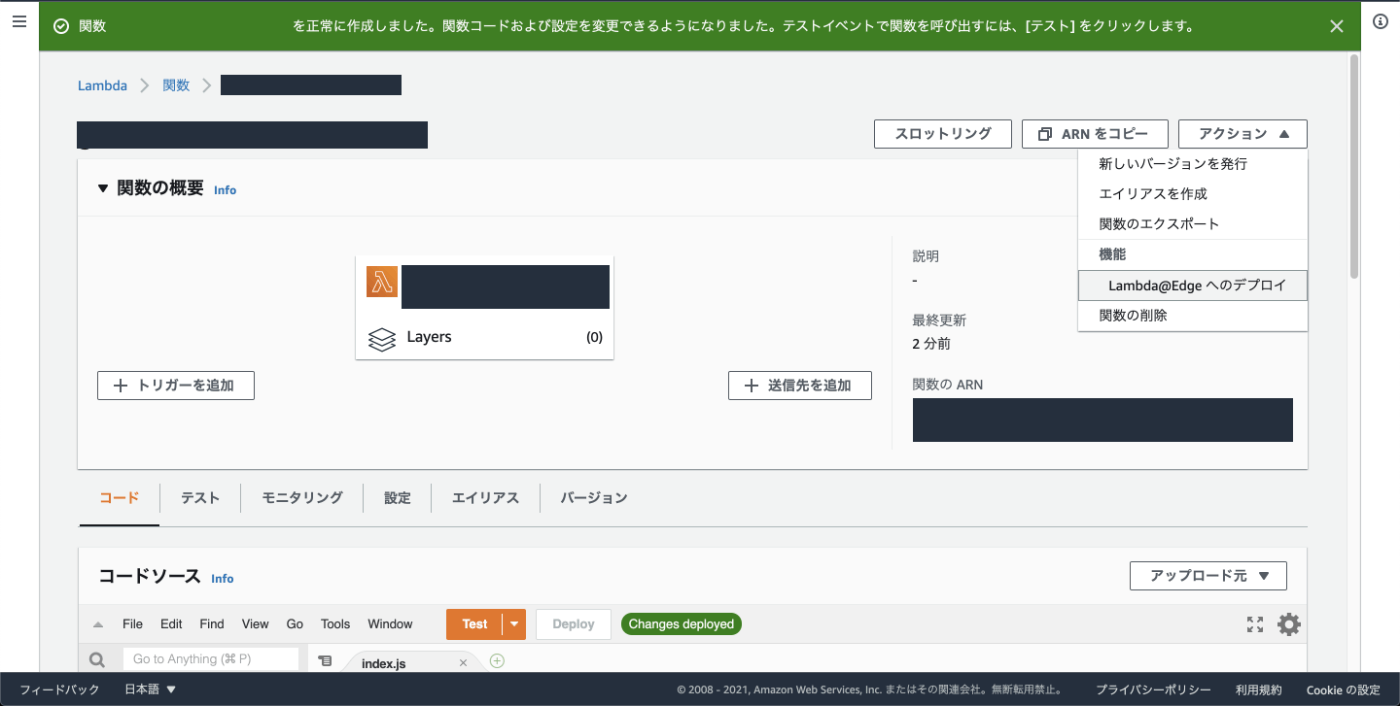Click the Go to Anything search field

(210, 660)
